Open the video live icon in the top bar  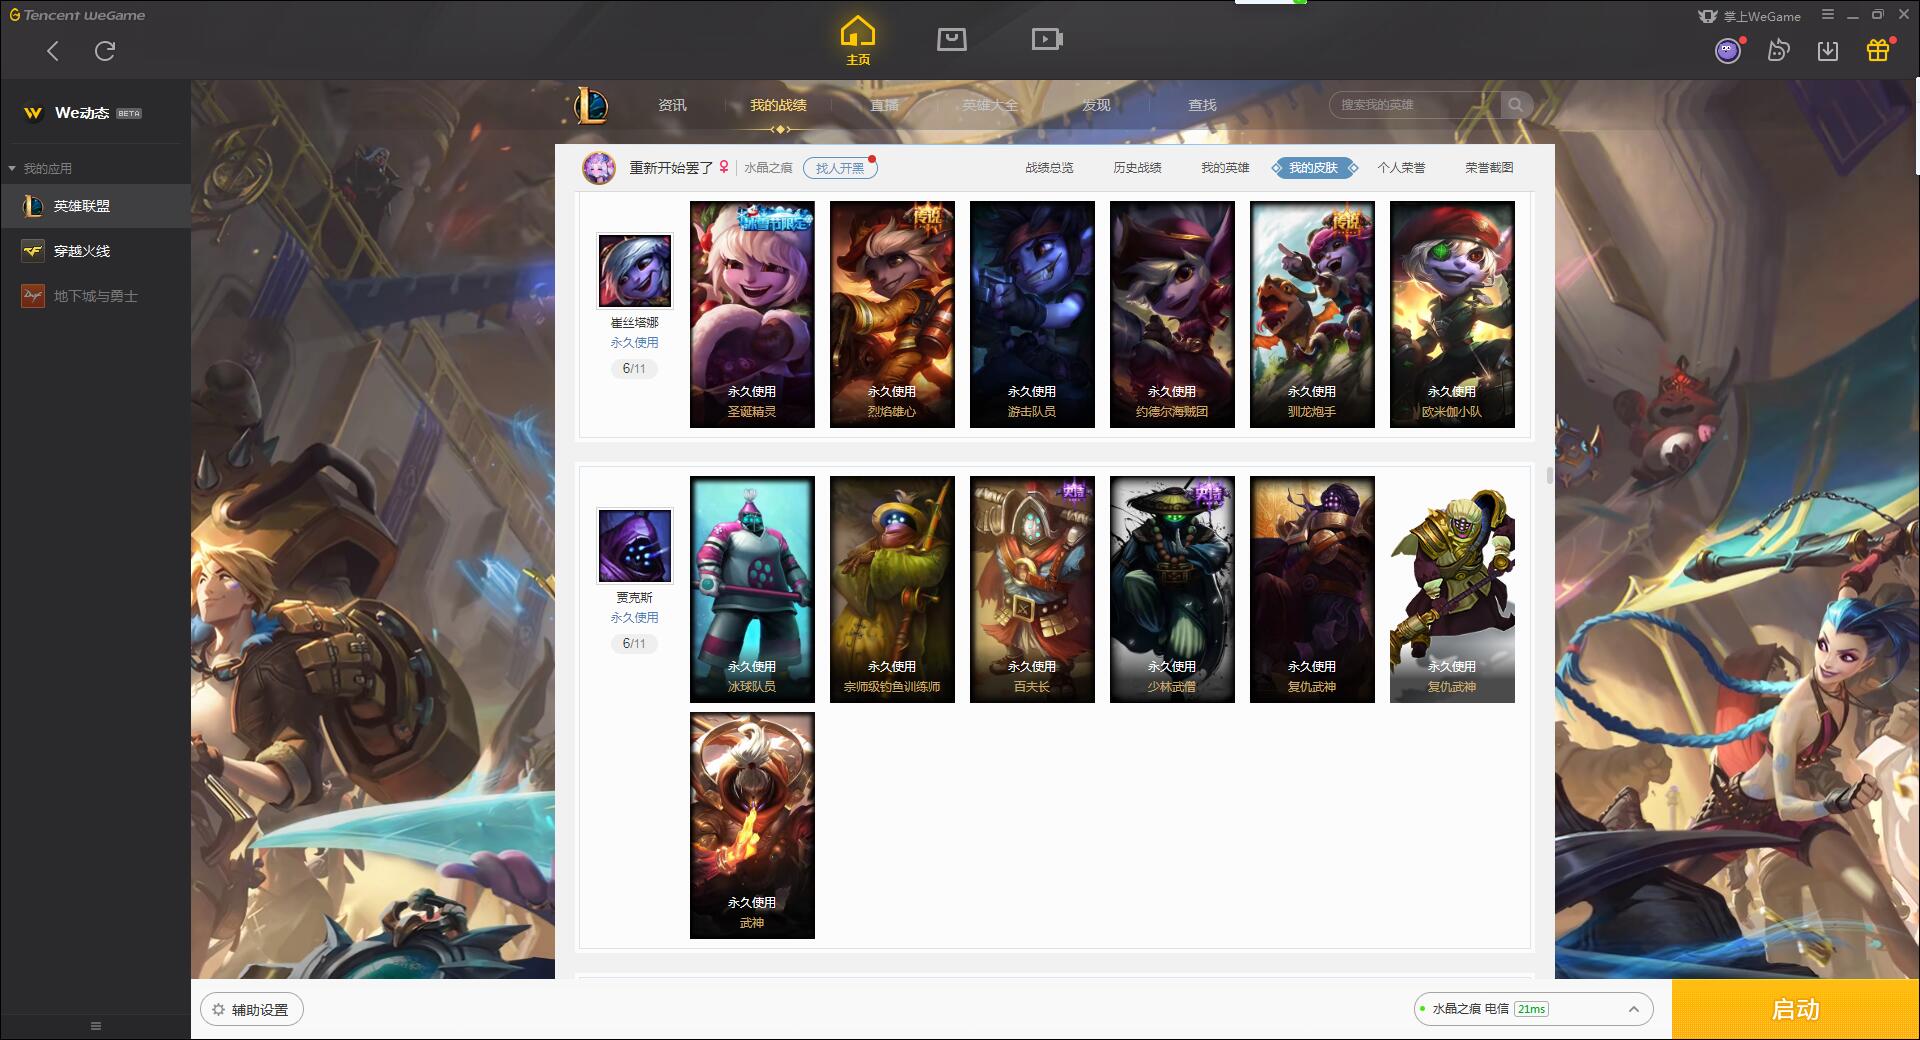coord(1047,40)
